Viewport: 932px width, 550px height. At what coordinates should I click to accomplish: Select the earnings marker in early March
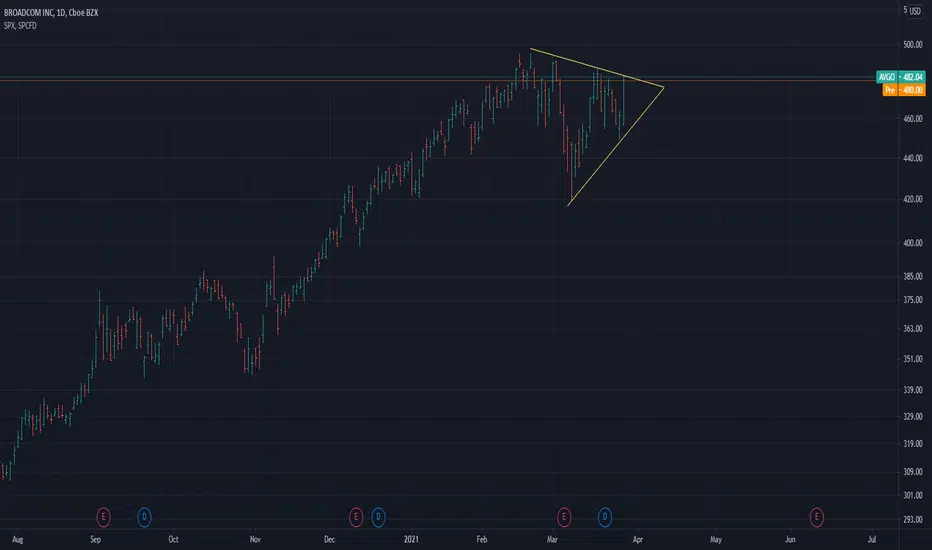pyautogui.click(x=563, y=517)
